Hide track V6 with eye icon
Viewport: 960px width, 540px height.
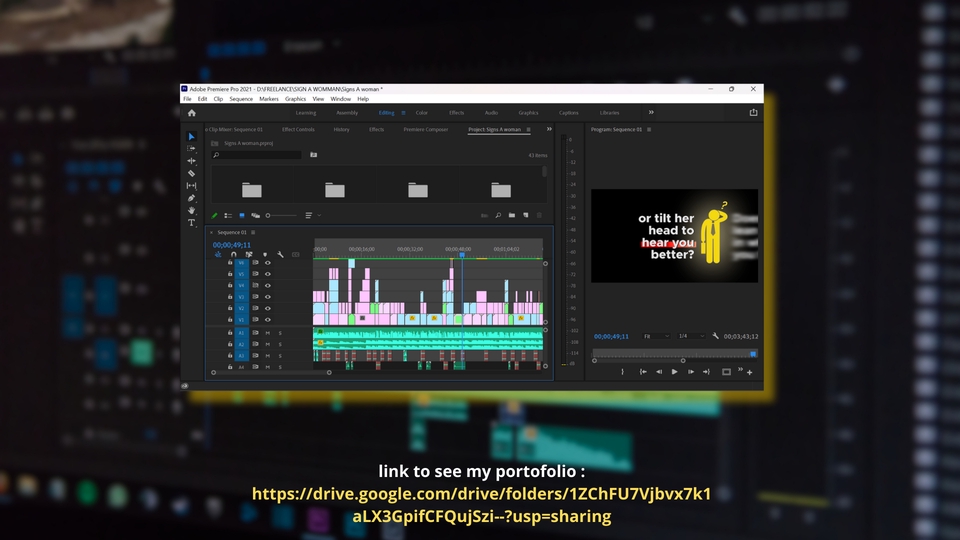point(268,263)
